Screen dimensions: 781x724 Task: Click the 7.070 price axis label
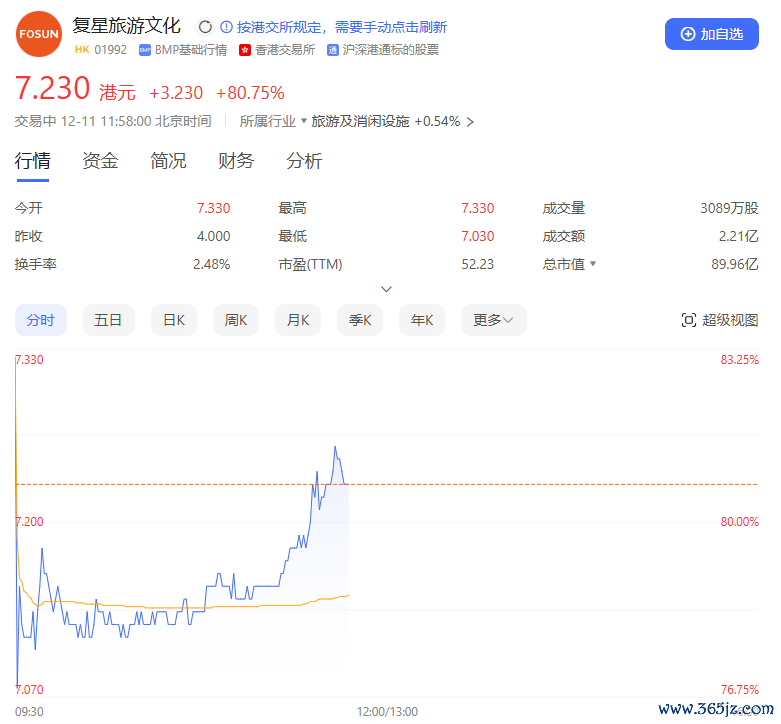coord(29,690)
